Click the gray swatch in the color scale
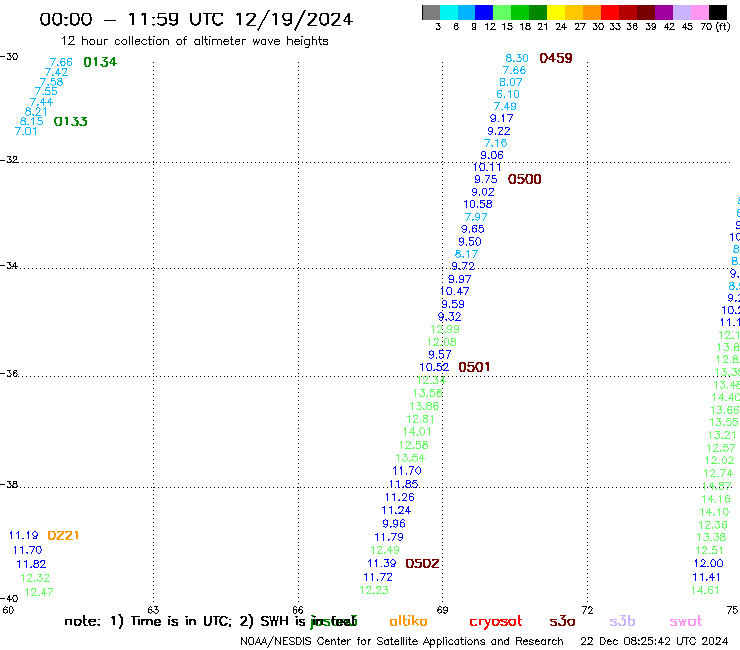Viewport: 740px width, 650px height. [431, 12]
